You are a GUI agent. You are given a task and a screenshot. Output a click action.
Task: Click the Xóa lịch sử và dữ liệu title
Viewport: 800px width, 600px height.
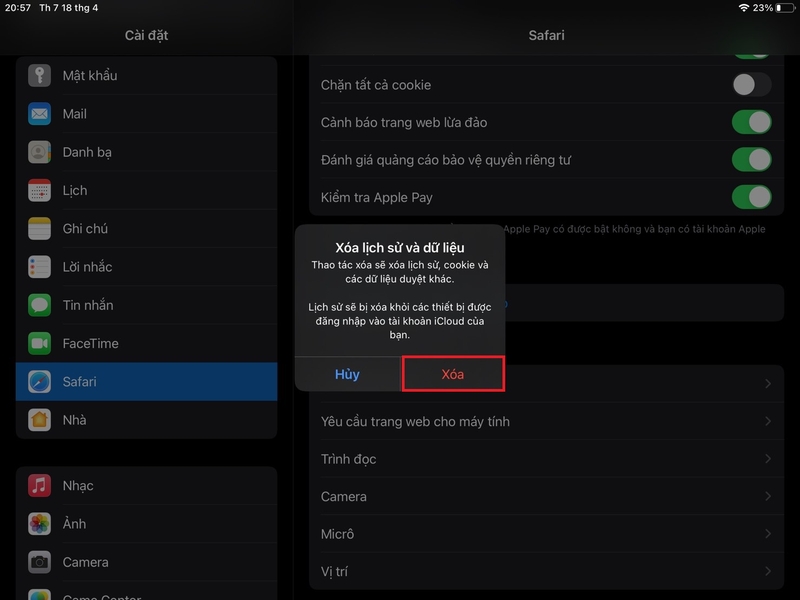tap(400, 247)
